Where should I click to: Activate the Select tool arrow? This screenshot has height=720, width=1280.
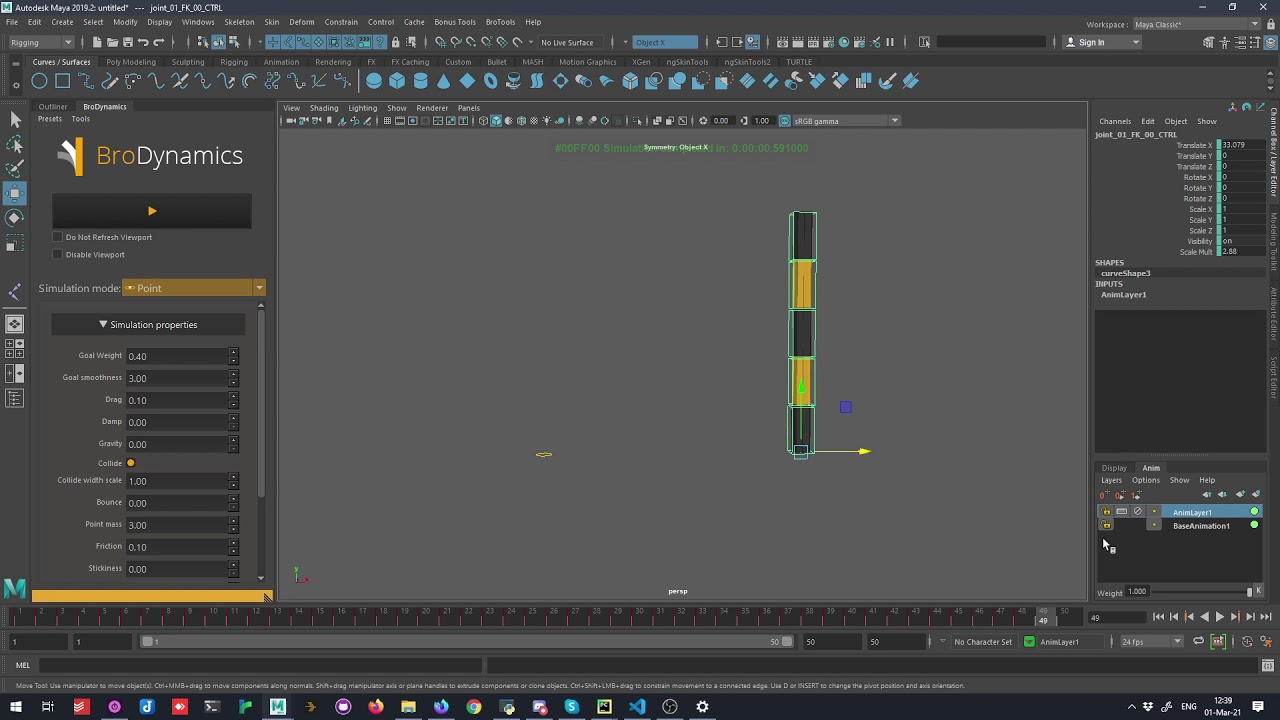15,120
